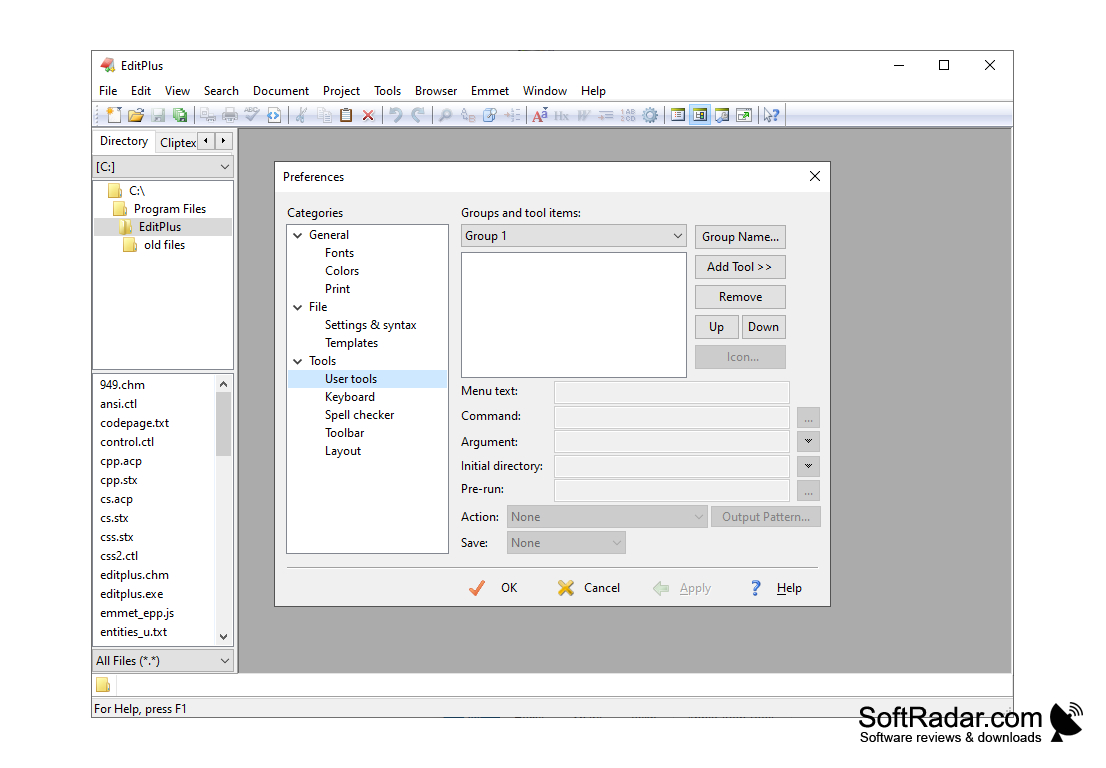Click the Print printer icon
The height and width of the screenshot is (768, 1106).
[x=230, y=115]
